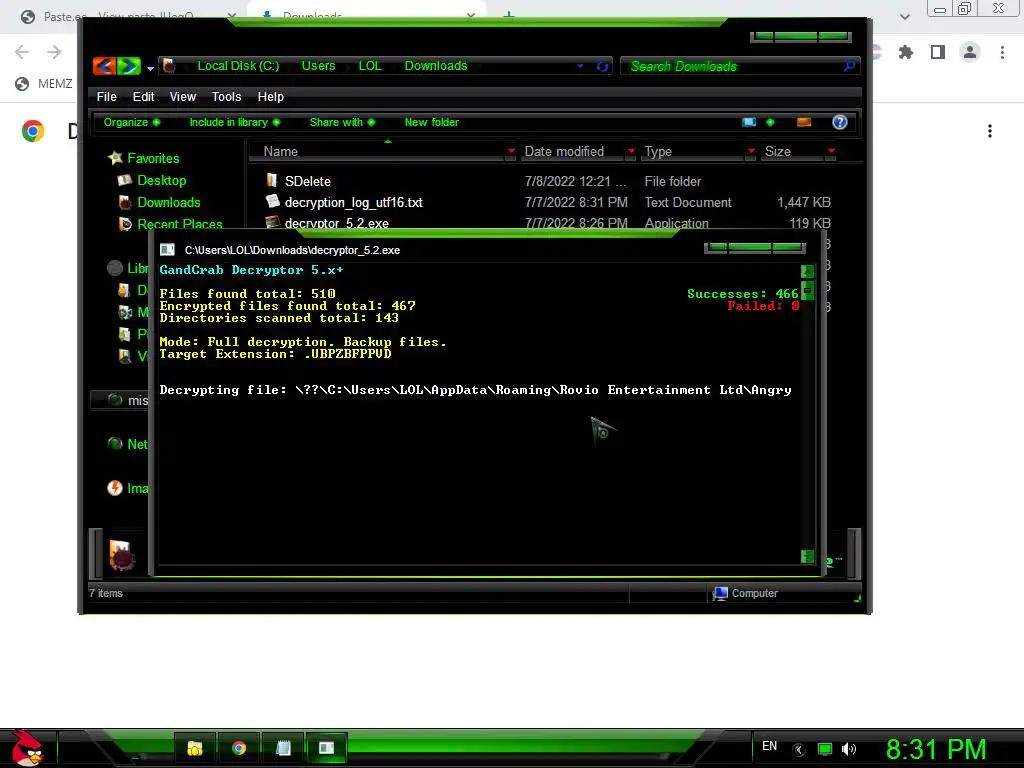Open File Explorer from taskbar
This screenshot has width=1024, height=768.
point(194,748)
